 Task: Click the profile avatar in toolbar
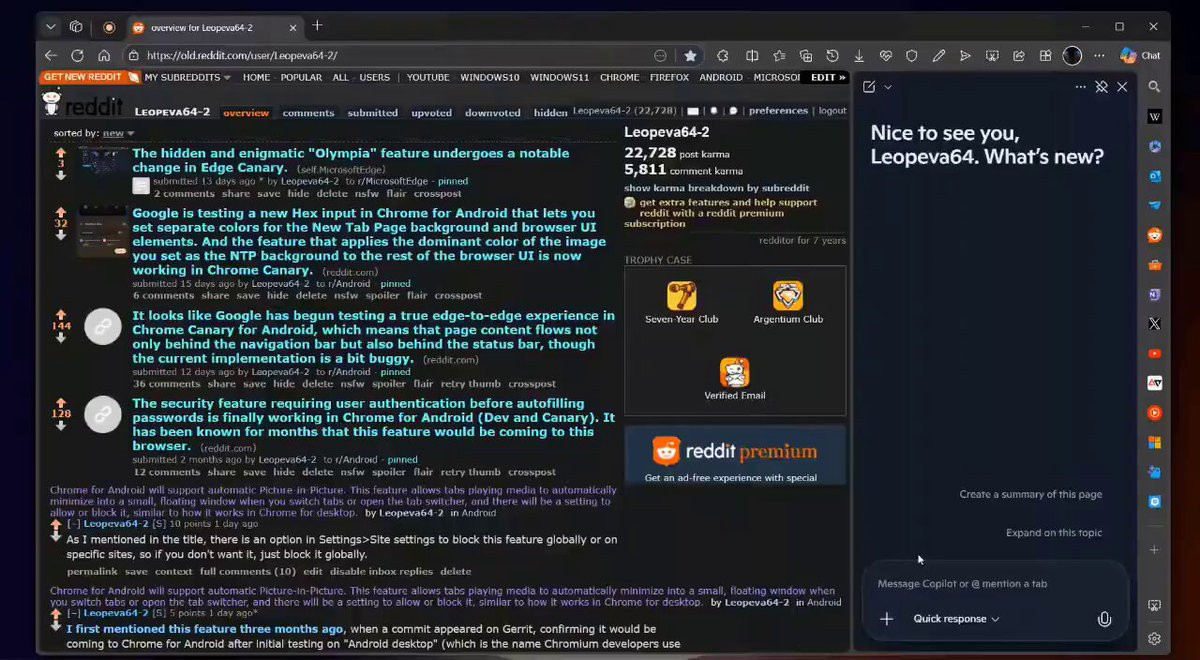click(x=1072, y=56)
